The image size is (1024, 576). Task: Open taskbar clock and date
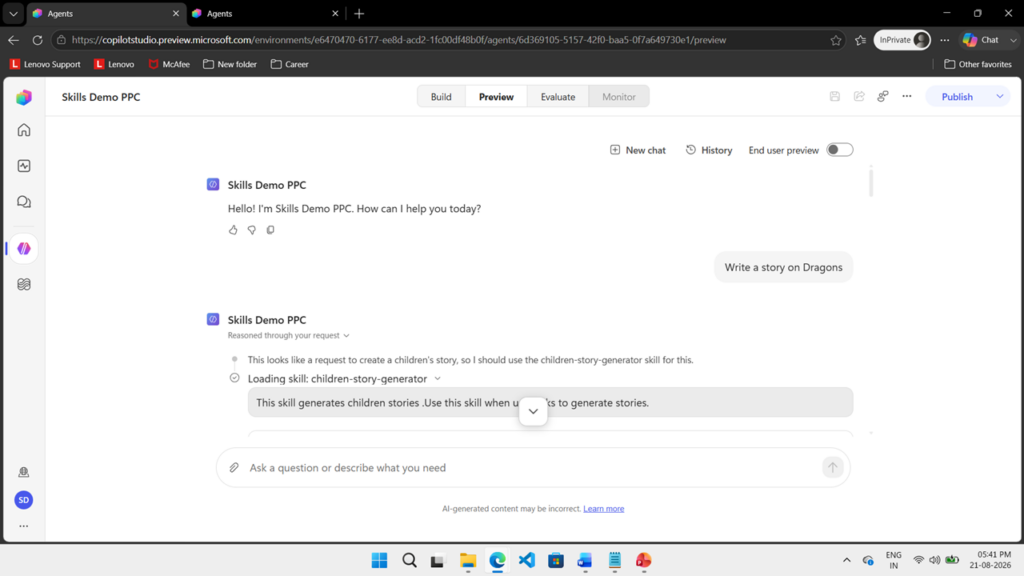tap(990, 560)
